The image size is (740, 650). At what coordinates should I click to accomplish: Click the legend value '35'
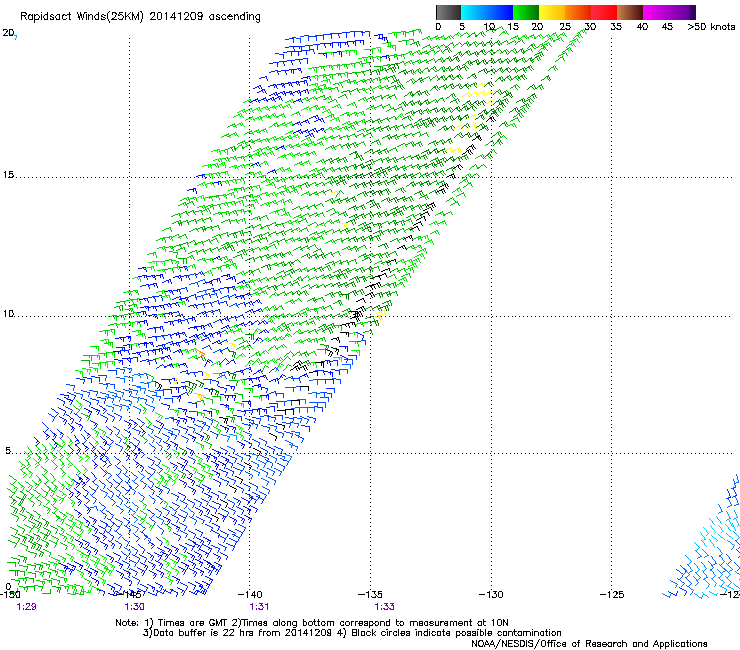(x=616, y=27)
